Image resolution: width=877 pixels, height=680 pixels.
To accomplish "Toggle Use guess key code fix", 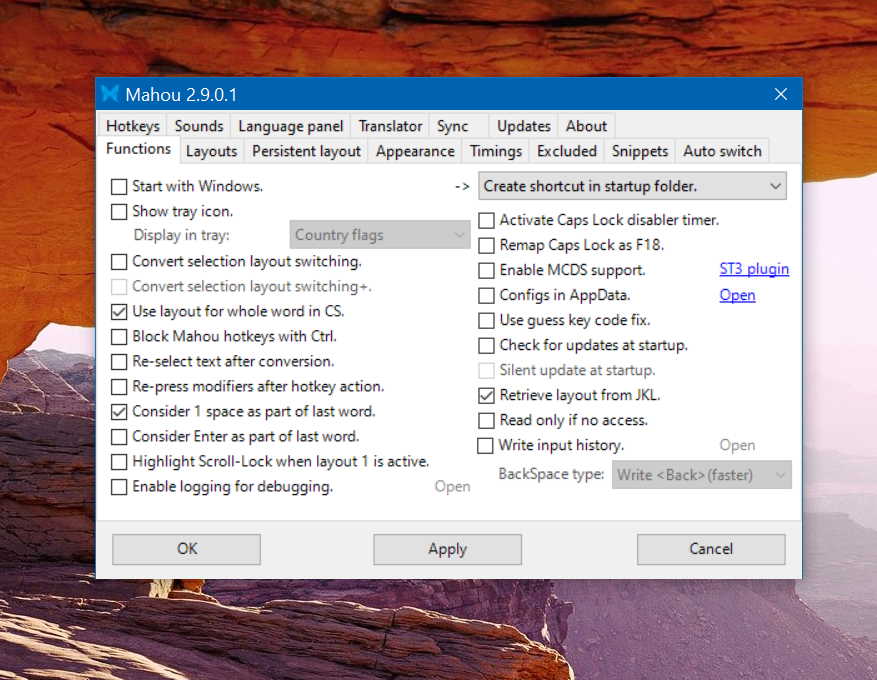I will [487, 320].
